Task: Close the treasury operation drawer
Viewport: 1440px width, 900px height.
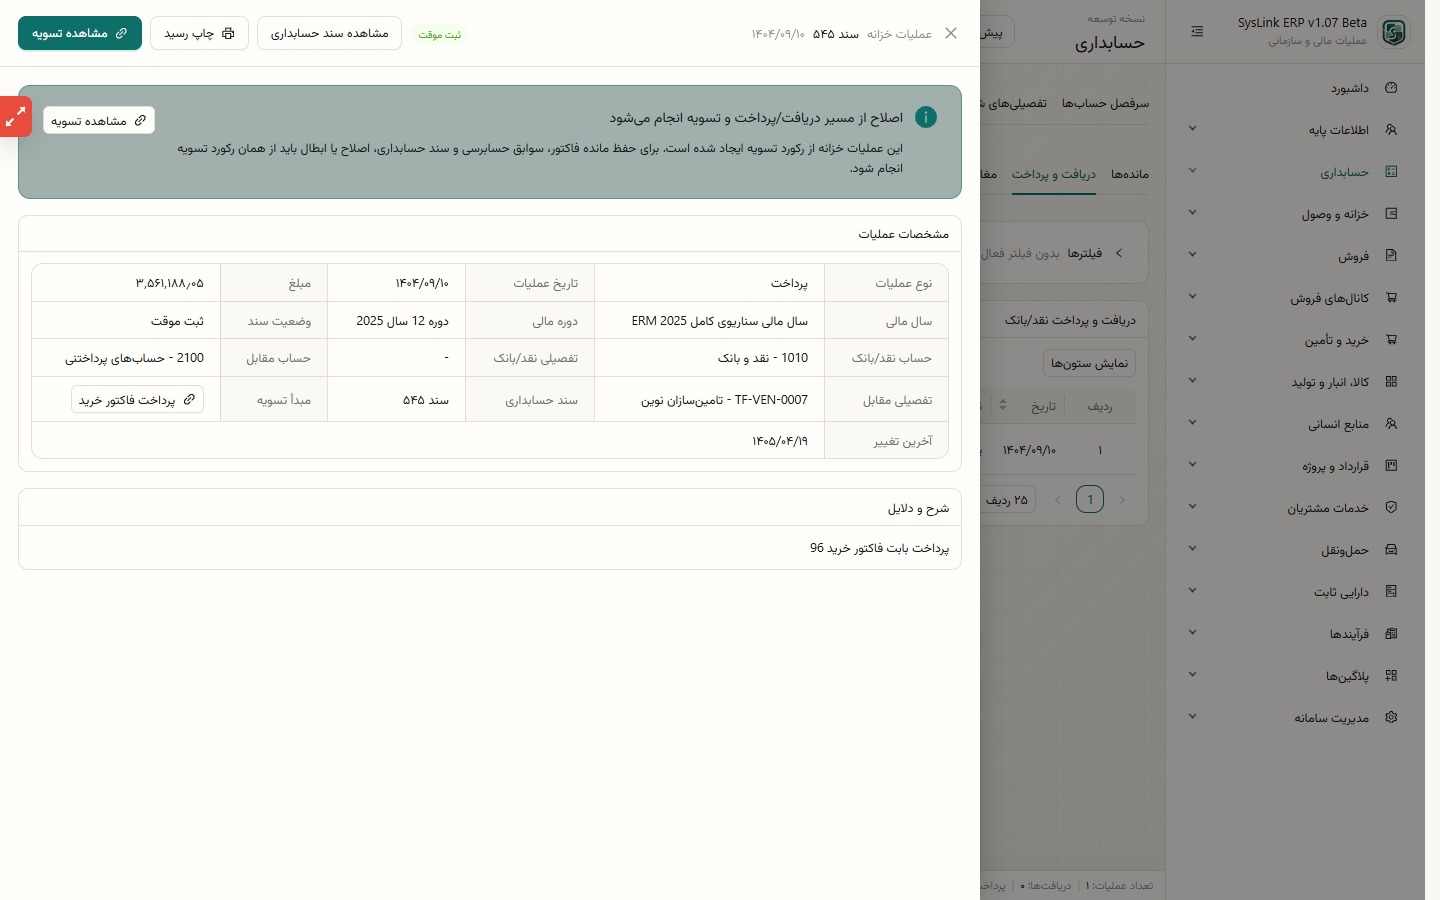Action: tap(951, 33)
